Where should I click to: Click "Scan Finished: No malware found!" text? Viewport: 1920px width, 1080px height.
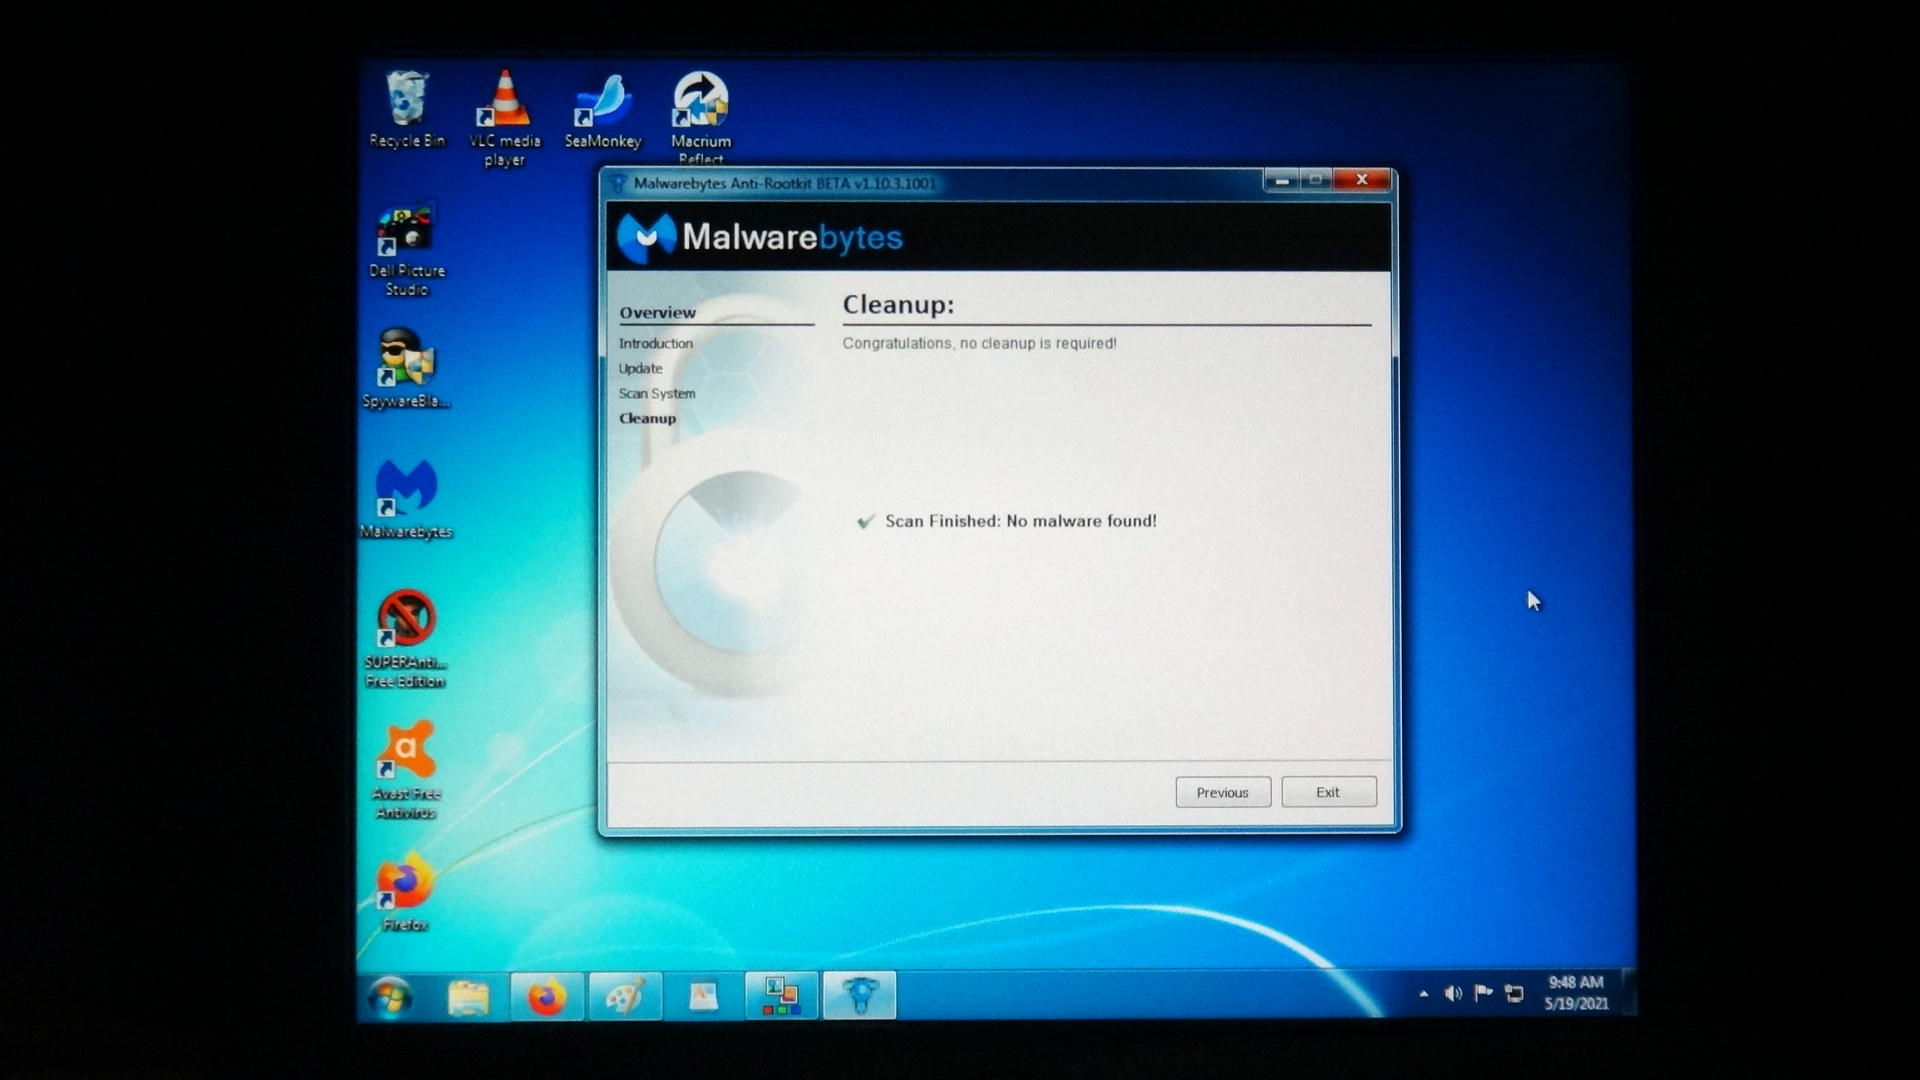(x=1020, y=521)
